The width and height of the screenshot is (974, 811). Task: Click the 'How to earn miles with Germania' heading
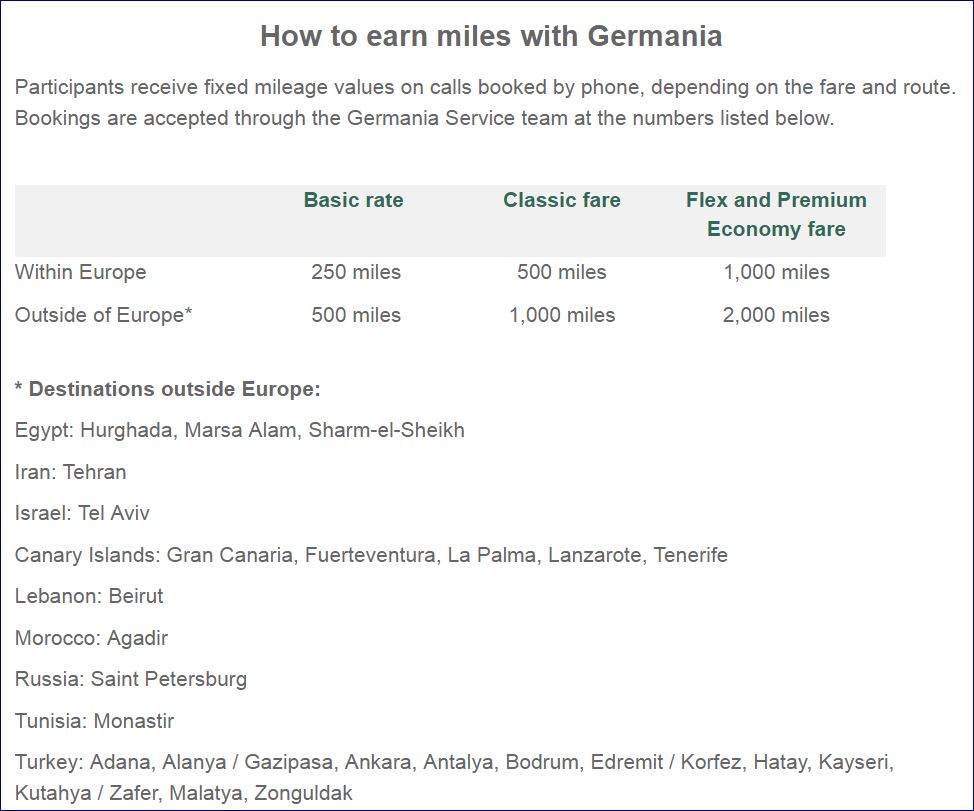click(491, 36)
